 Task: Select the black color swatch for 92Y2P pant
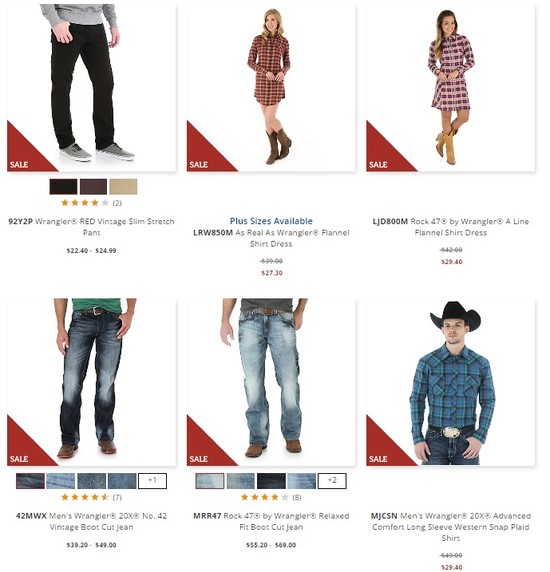[x=63, y=187]
